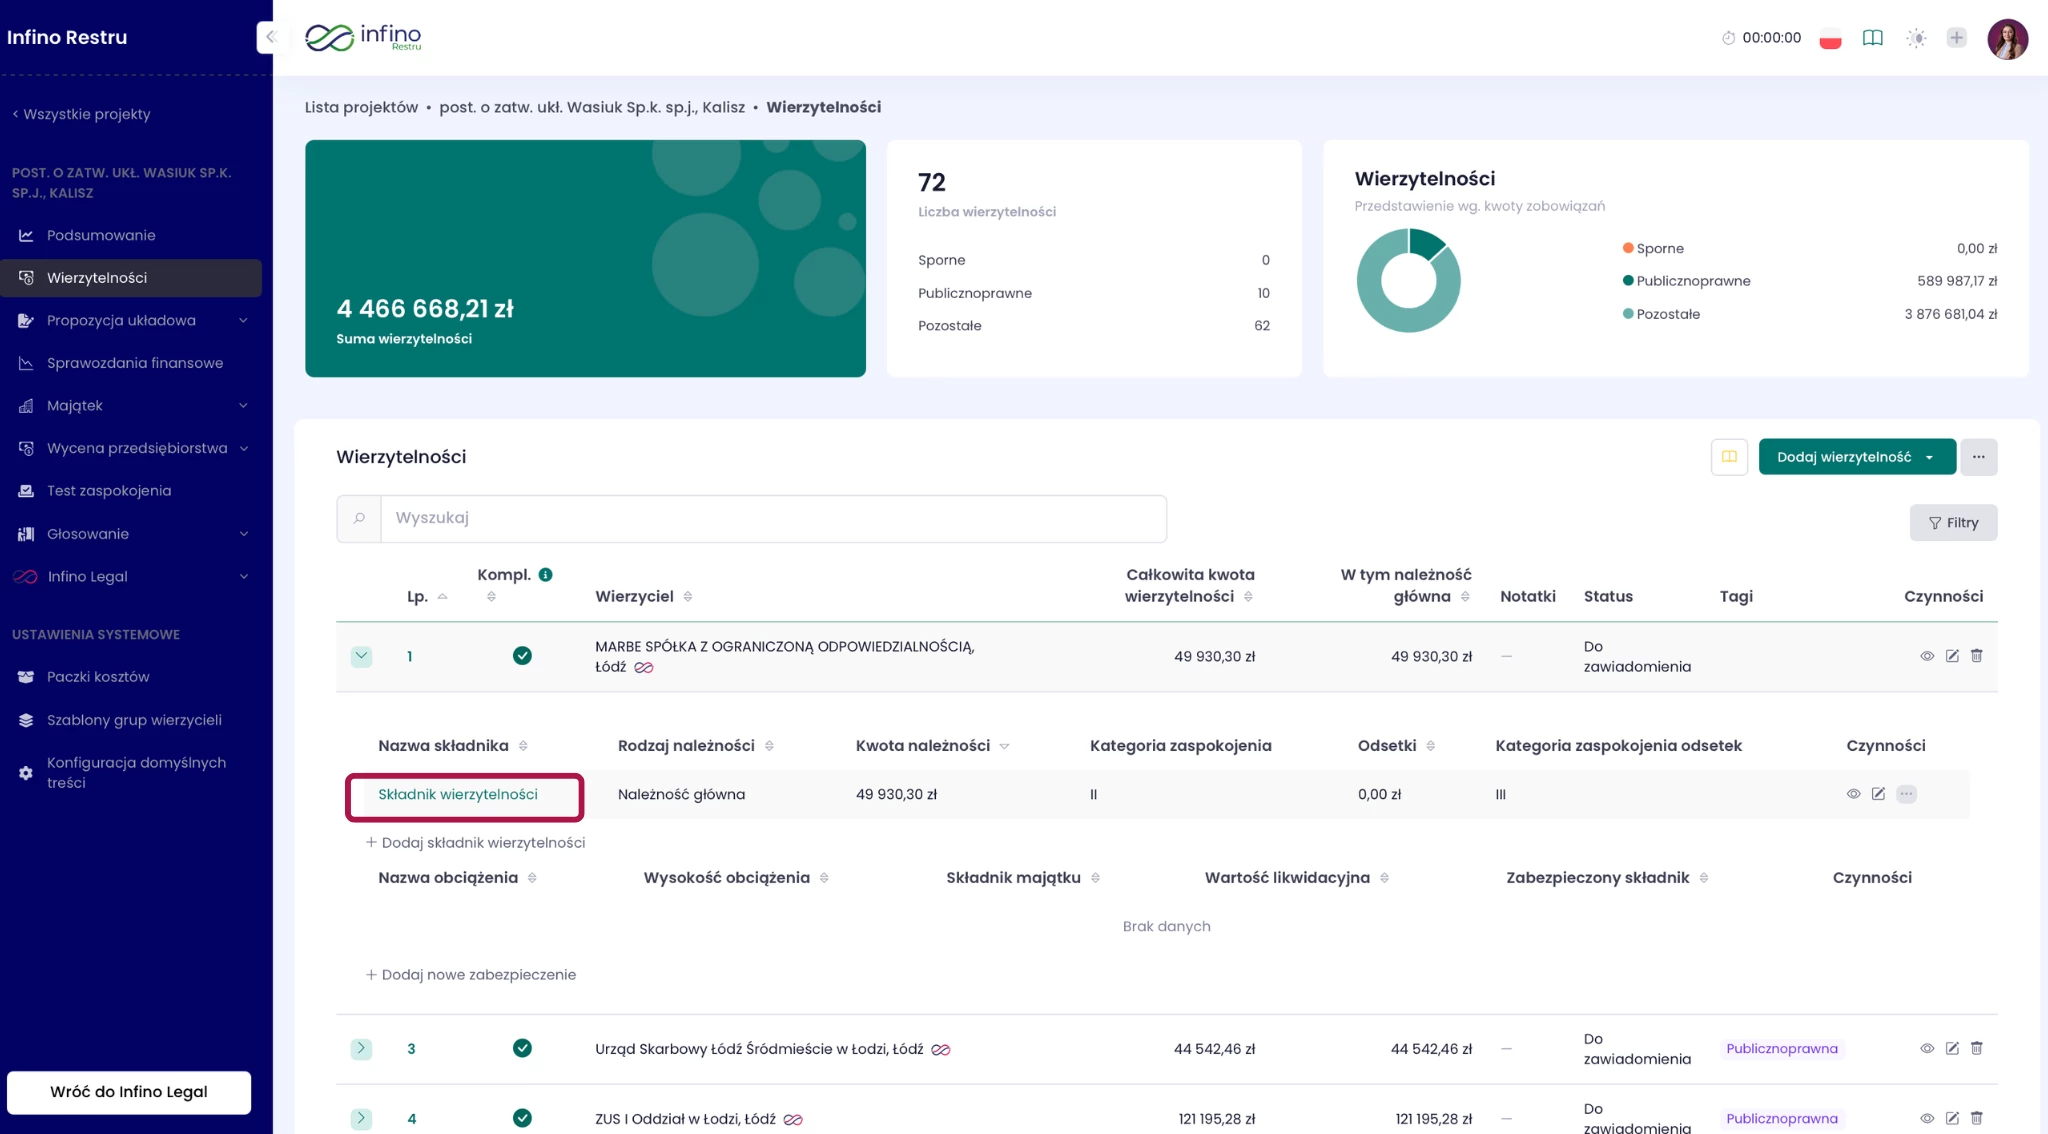Toggle light/dark theme sun icon
2048x1134 pixels.
point(1916,38)
